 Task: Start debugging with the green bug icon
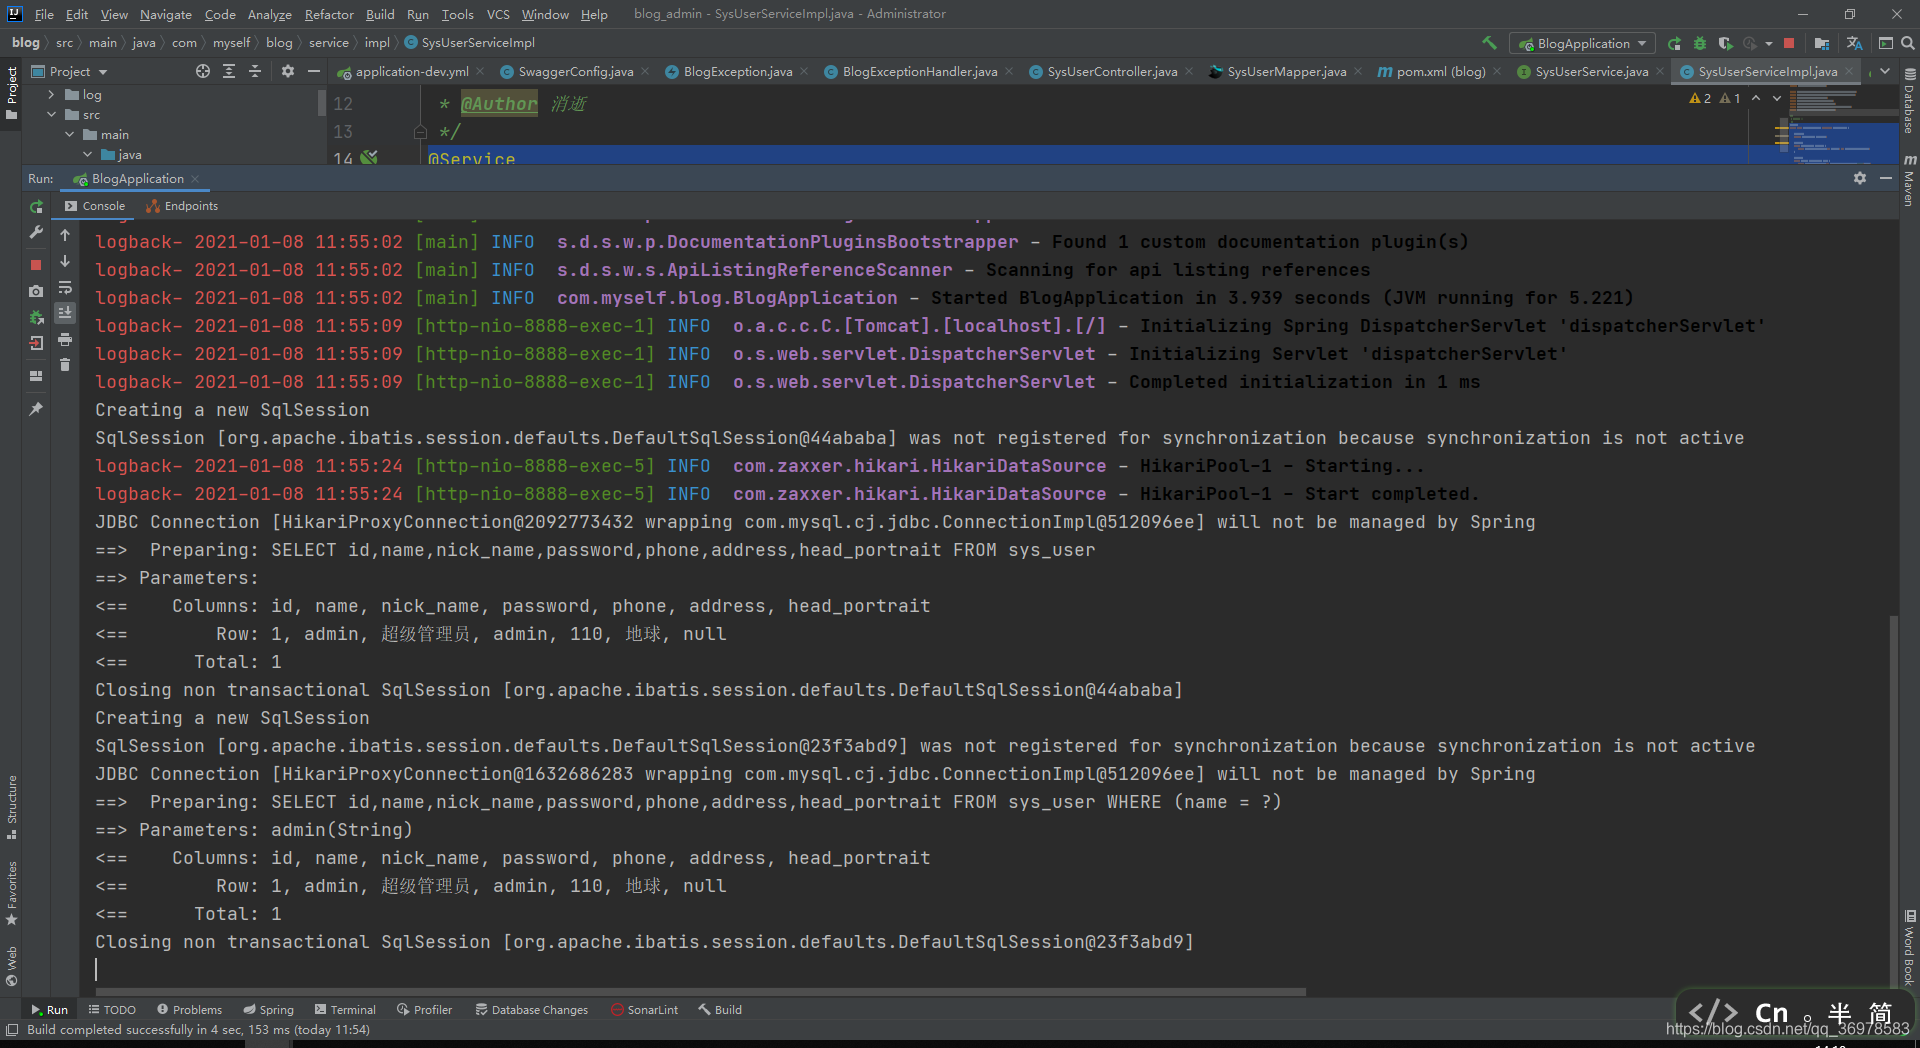tap(1699, 43)
